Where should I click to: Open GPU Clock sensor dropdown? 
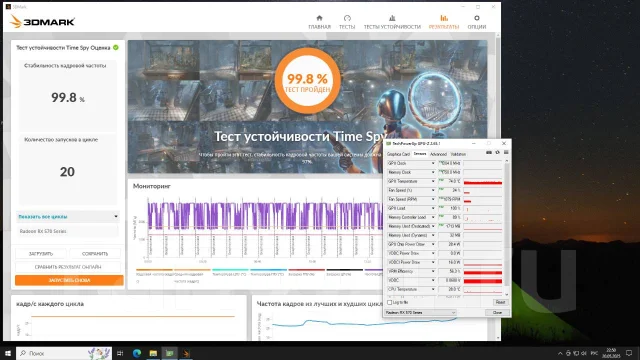point(433,163)
